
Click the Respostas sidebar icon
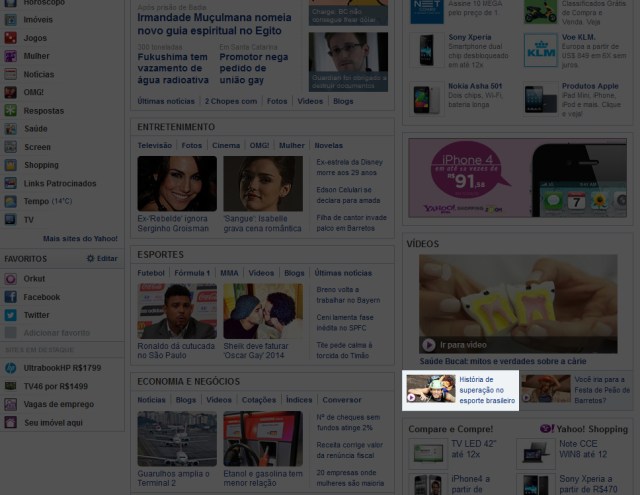[x=10, y=111]
